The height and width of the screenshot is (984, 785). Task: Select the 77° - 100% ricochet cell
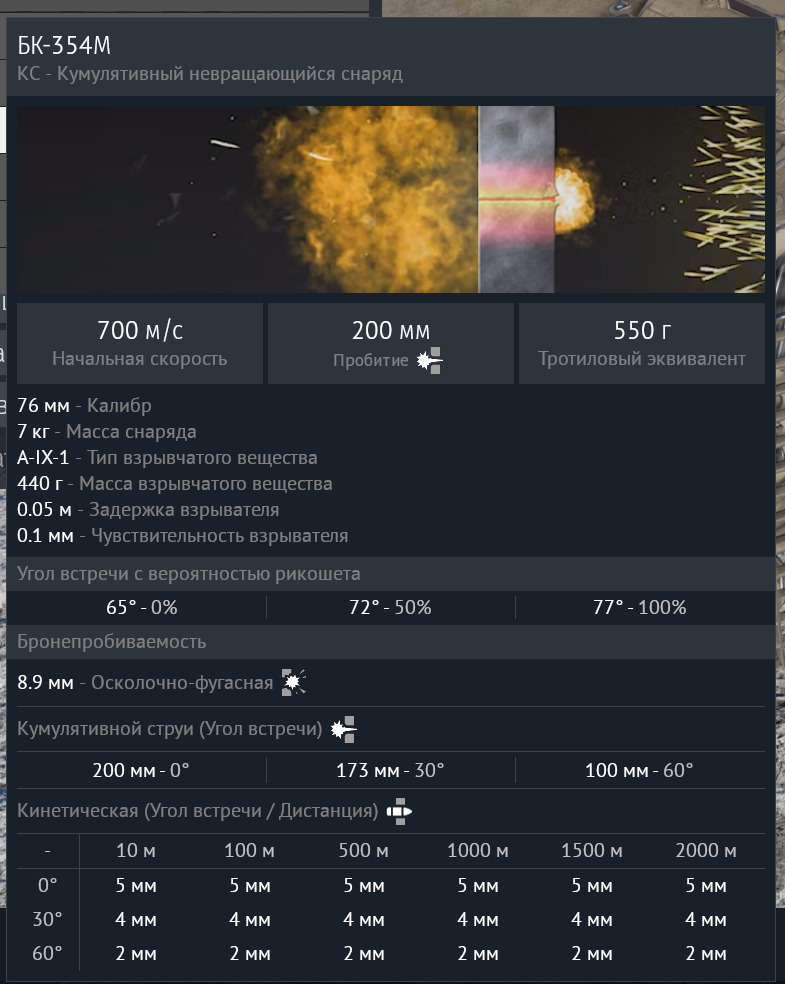tap(640, 608)
